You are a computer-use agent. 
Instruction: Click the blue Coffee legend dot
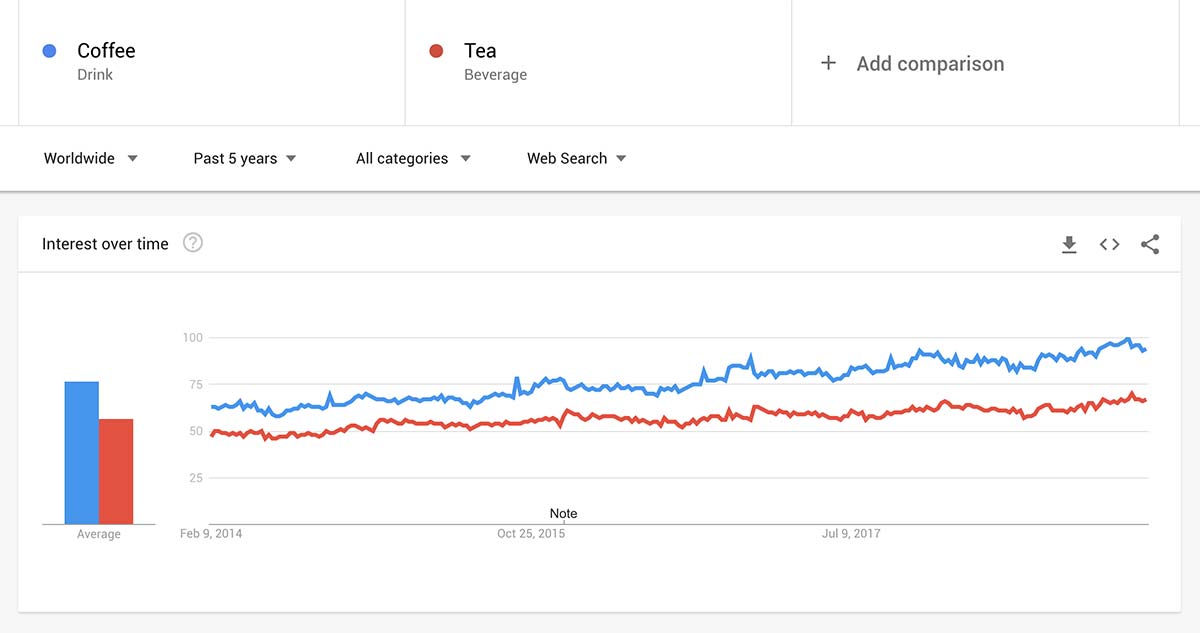[x=49, y=50]
